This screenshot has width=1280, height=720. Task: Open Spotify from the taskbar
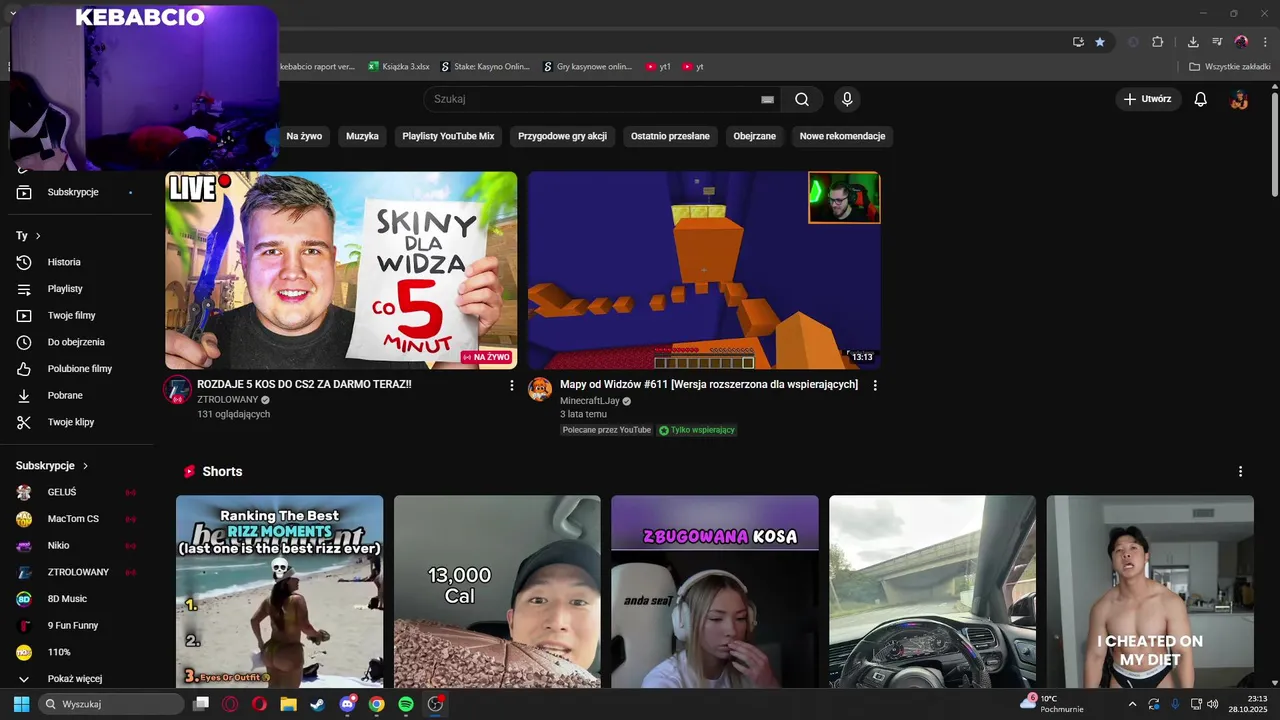coord(406,704)
